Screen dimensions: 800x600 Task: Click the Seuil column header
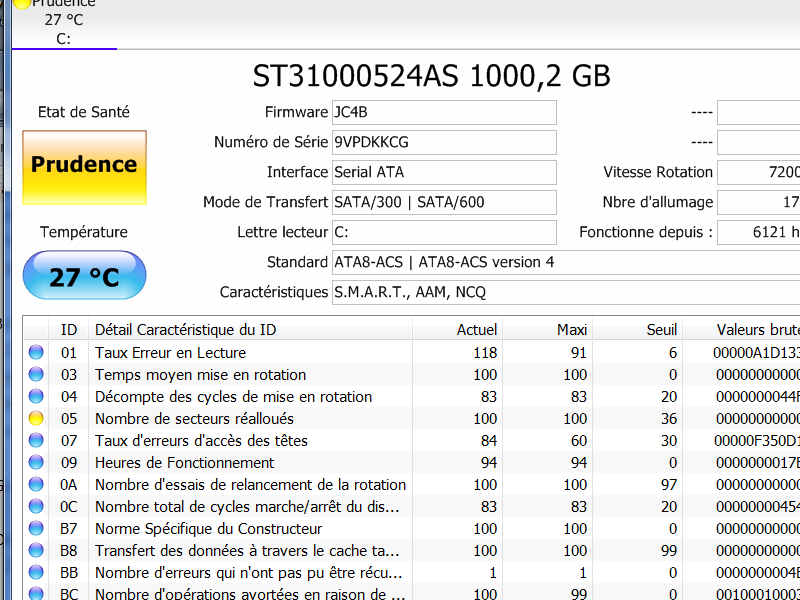coord(638,330)
